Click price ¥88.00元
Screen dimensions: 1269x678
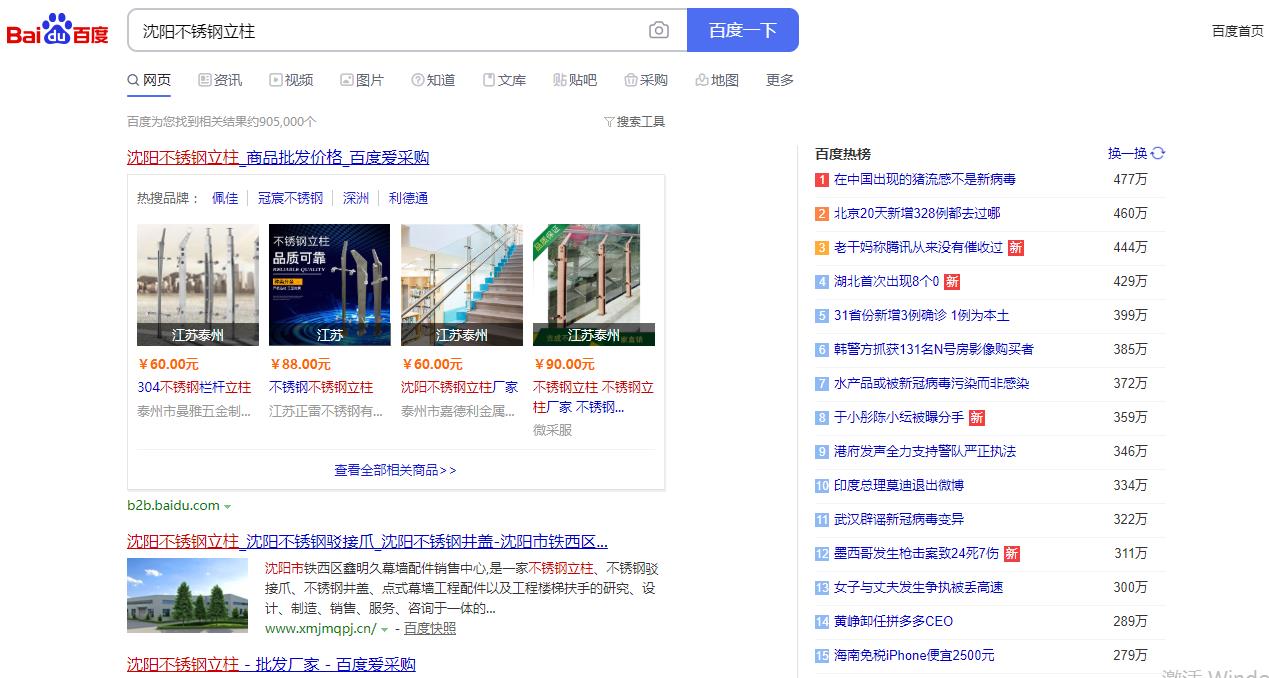click(x=300, y=364)
